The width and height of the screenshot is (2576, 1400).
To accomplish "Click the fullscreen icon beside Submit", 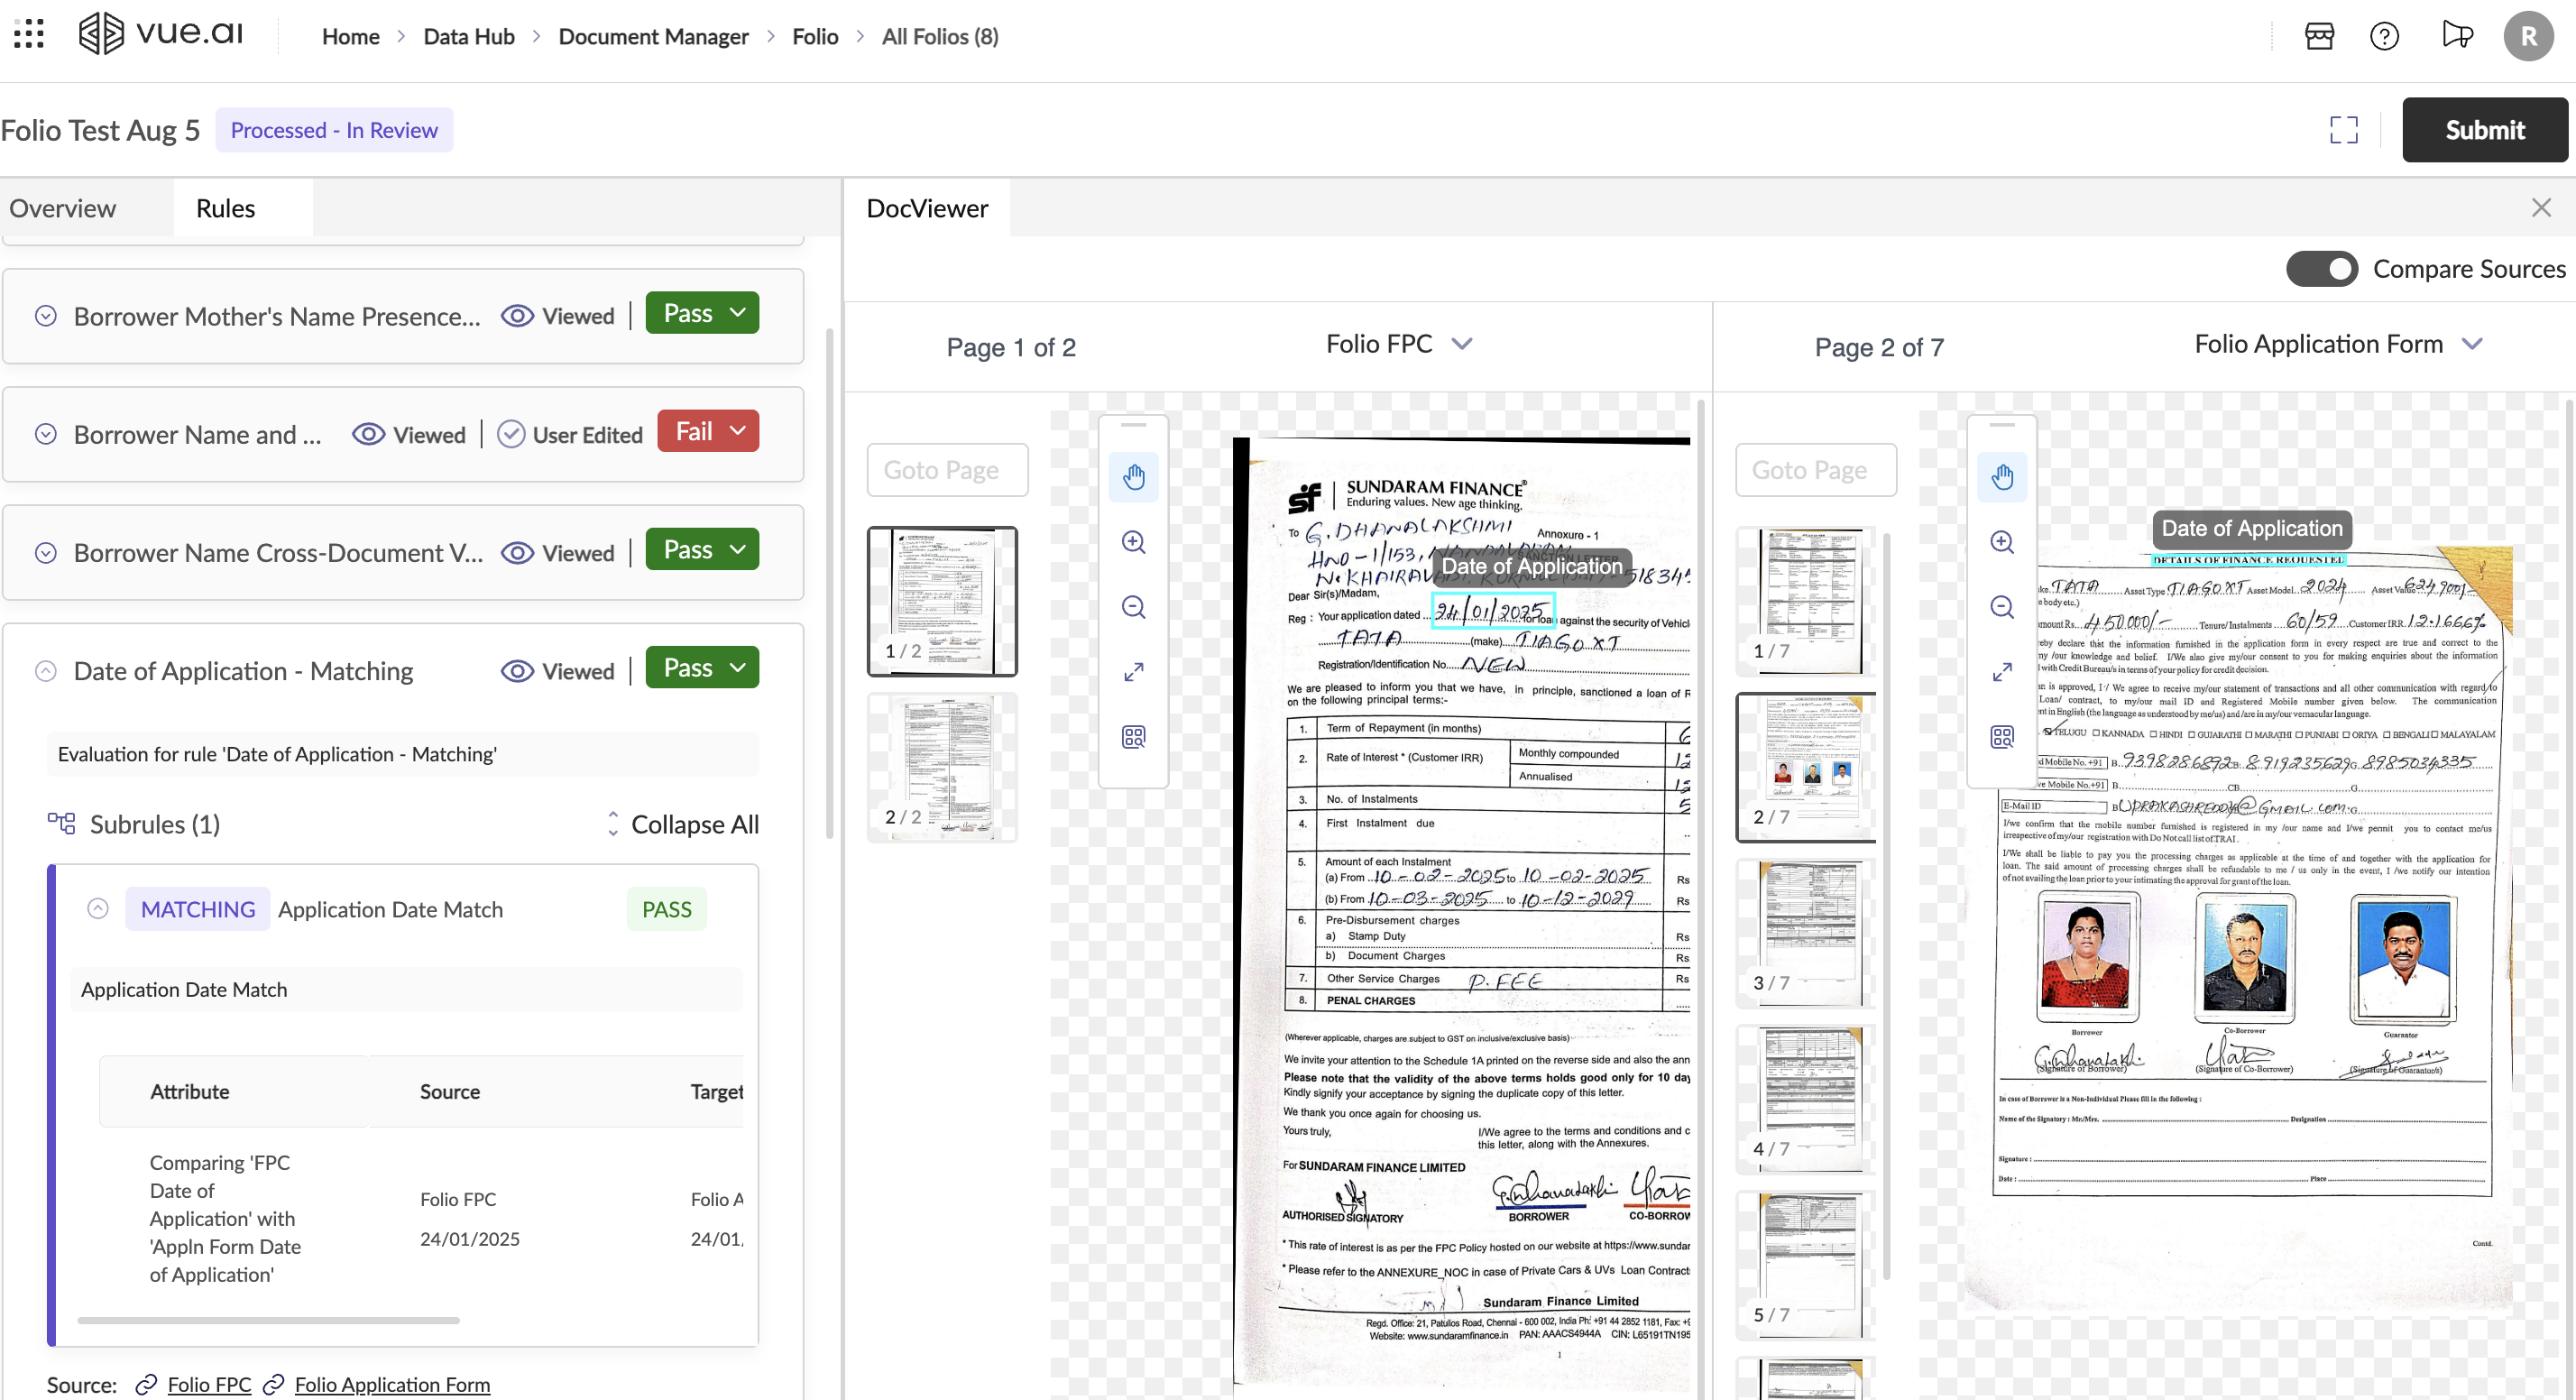I will coord(2344,129).
